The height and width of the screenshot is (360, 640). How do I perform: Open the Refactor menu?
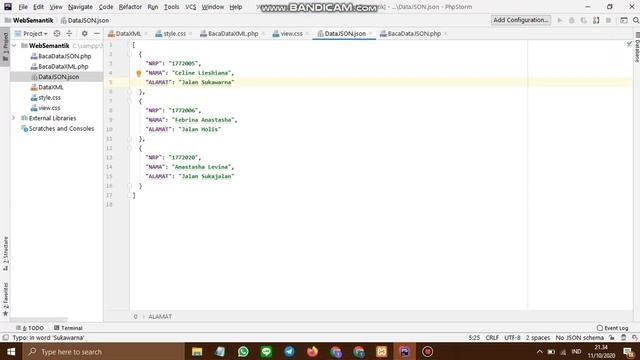[130, 7]
